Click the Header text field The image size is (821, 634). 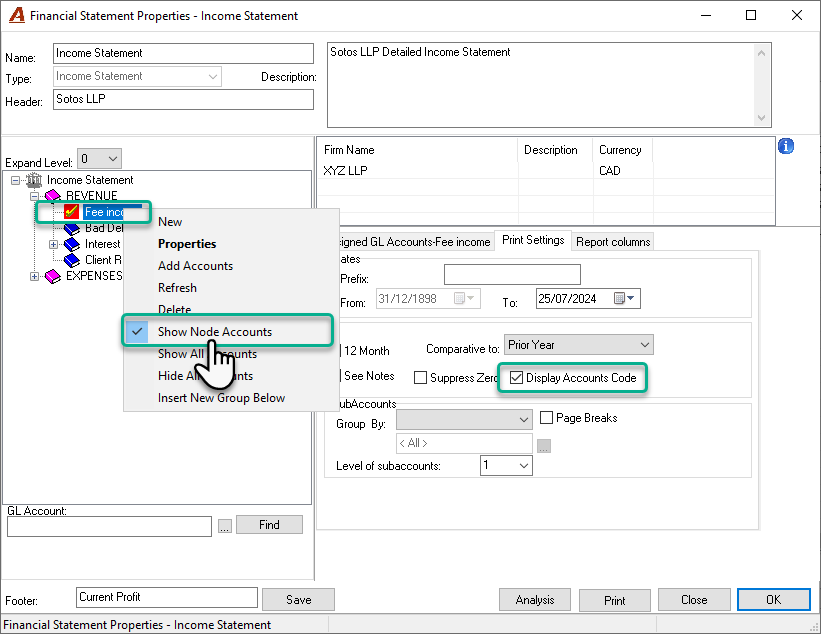183,99
